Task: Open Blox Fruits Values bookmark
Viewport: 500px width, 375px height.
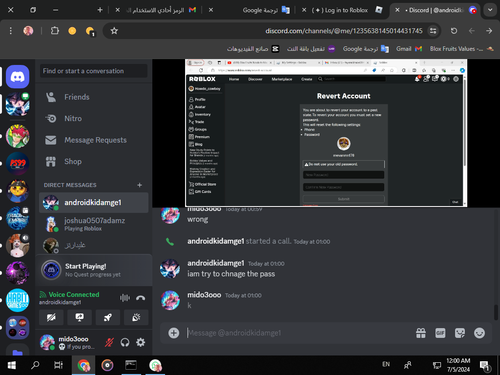Action: [x=462, y=49]
